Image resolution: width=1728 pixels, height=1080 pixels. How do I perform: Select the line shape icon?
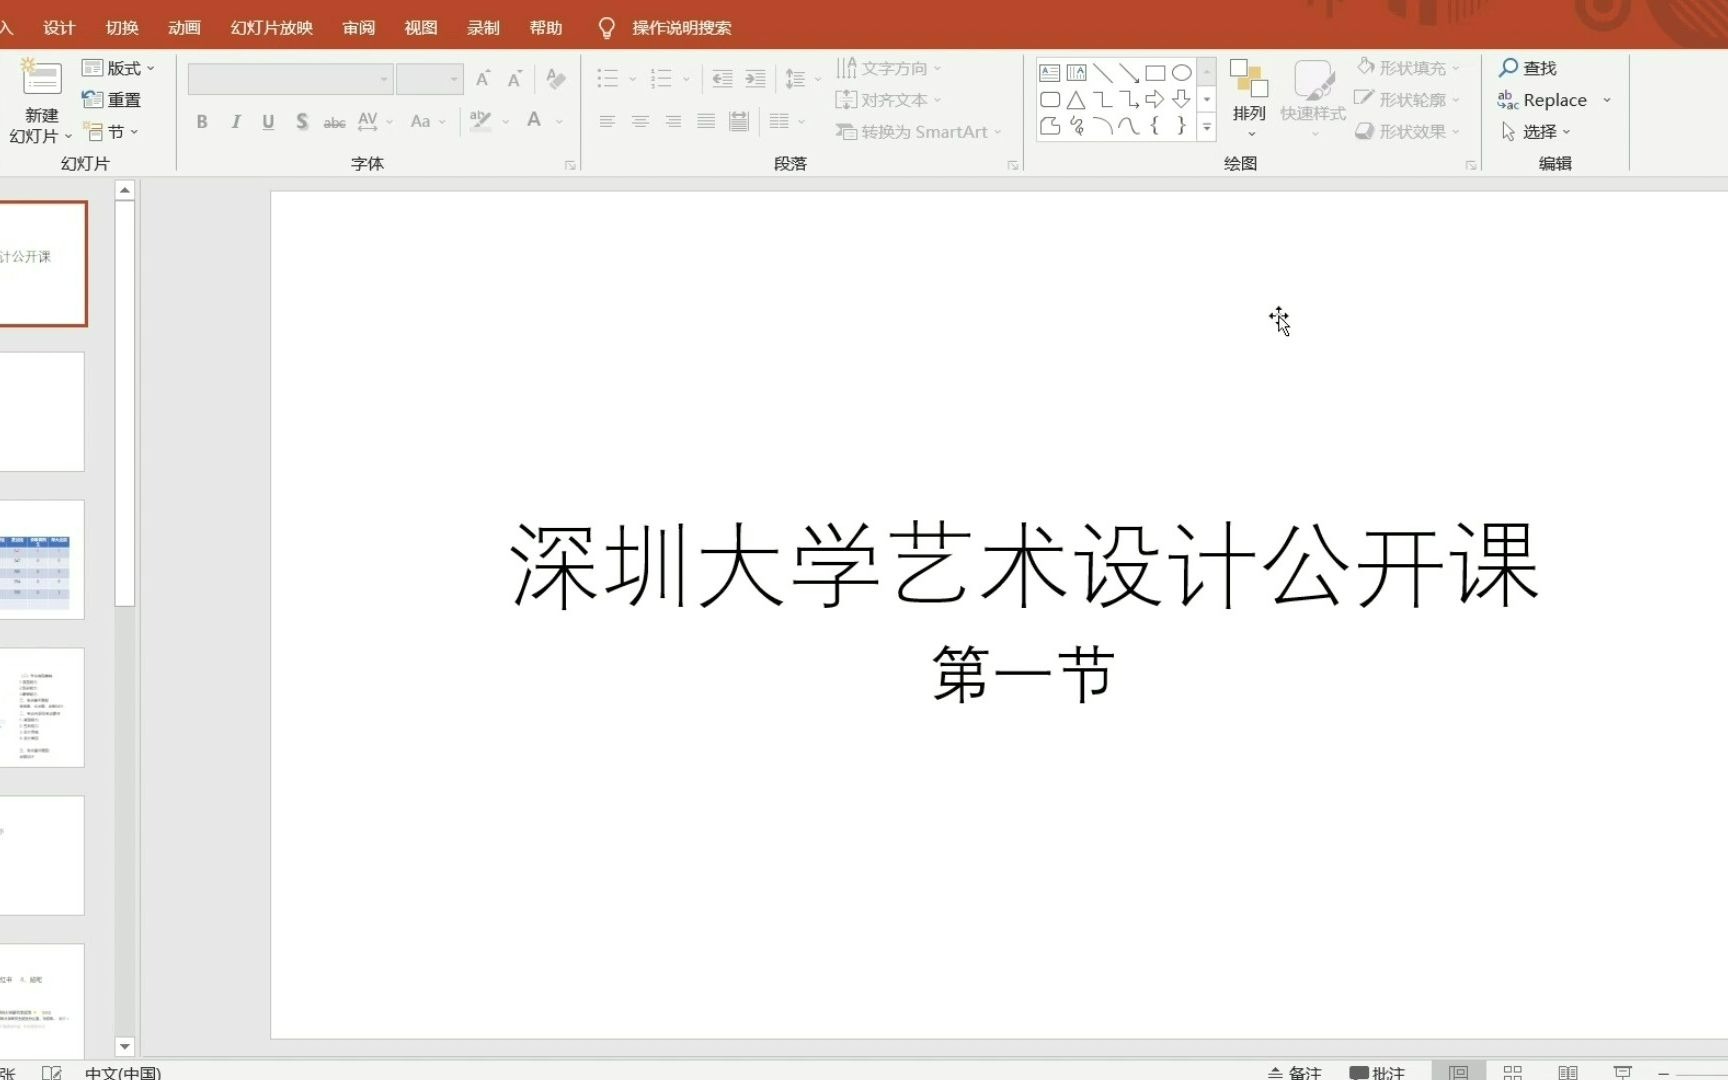(1103, 73)
